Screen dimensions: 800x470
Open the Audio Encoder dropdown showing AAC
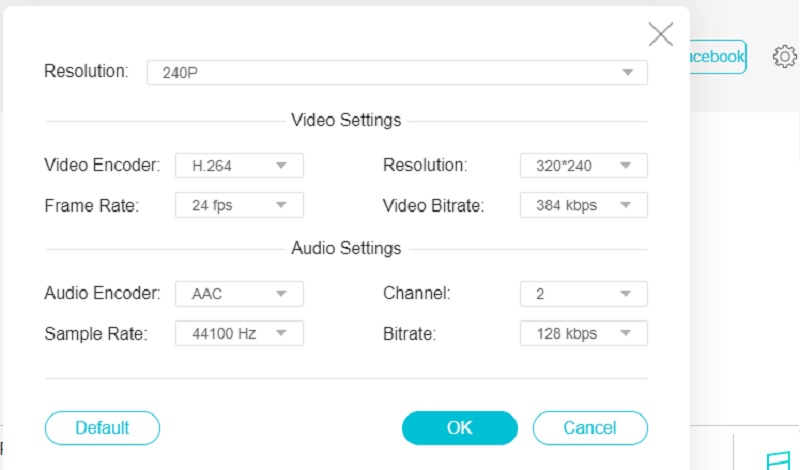pyautogui.click(x=239, y=293)
